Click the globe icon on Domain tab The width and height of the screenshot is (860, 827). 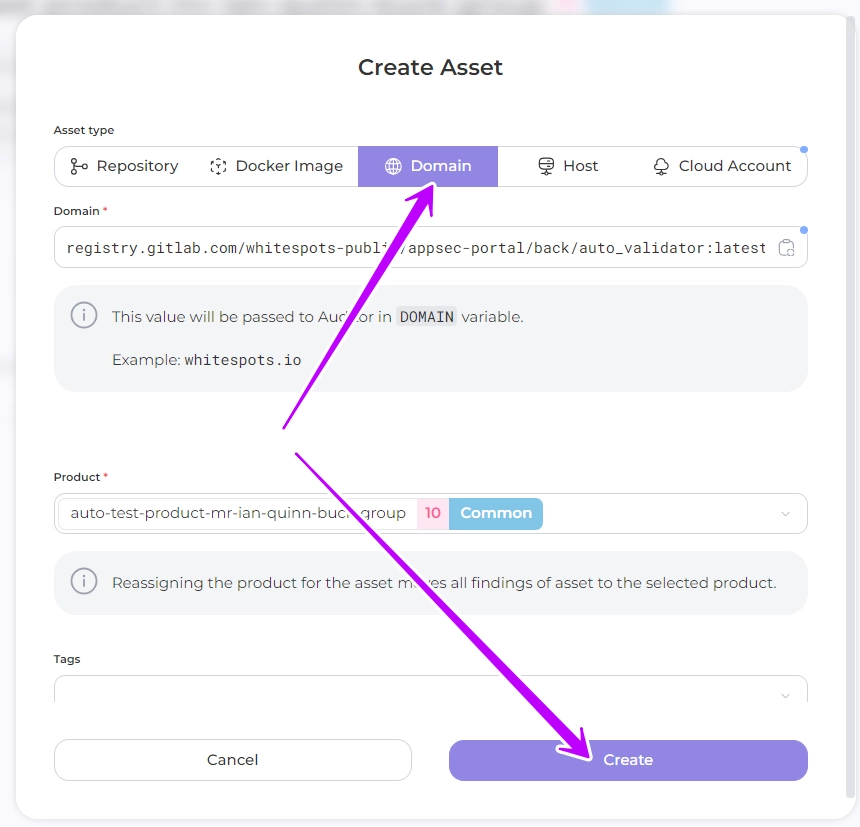tap(393, 166)
